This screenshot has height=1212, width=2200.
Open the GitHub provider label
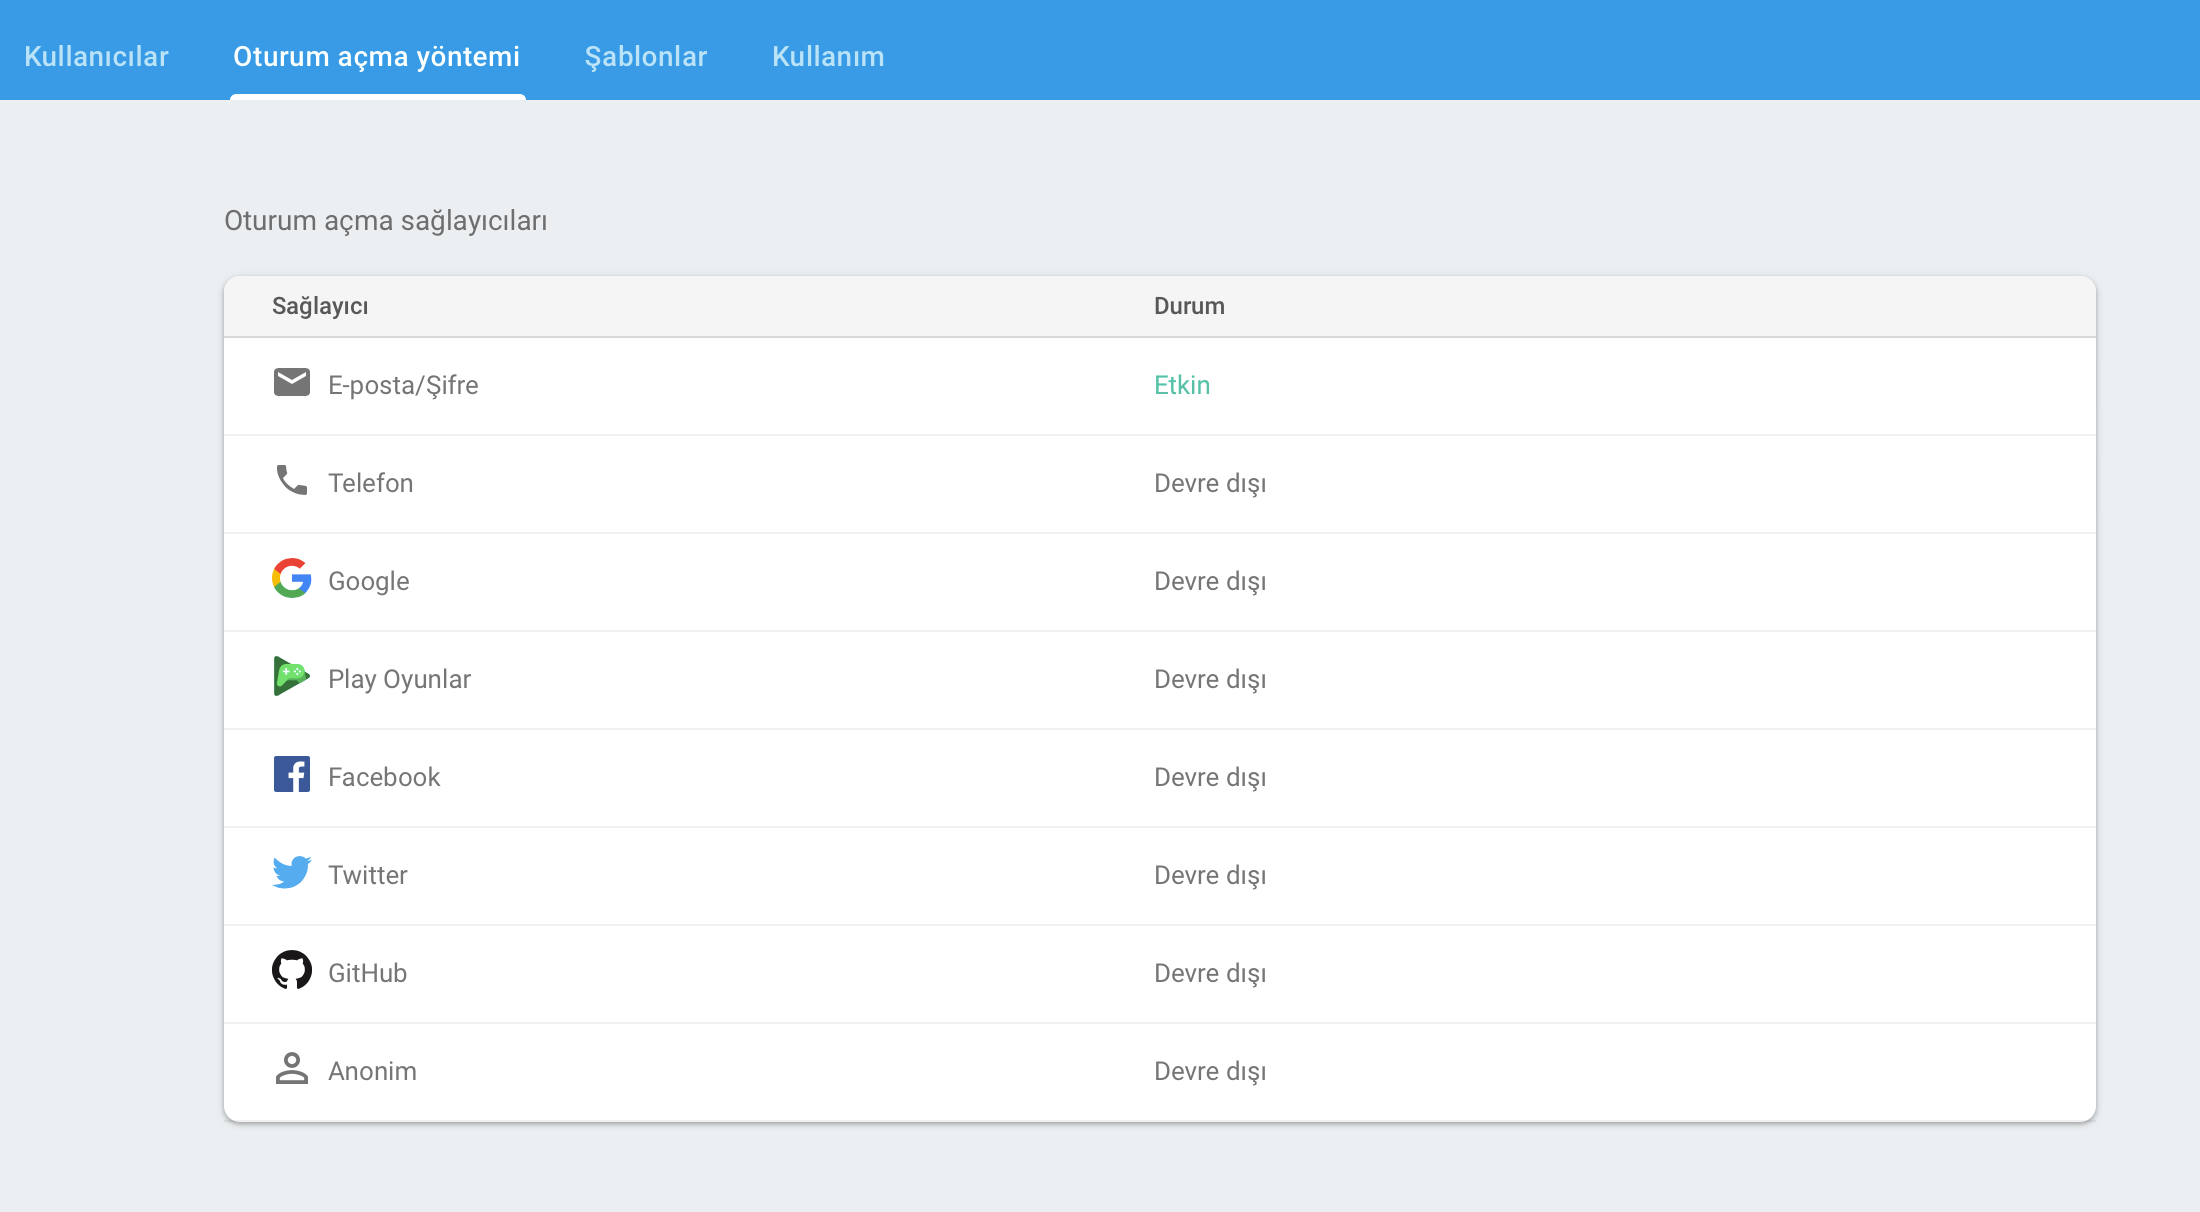[367, 973]
